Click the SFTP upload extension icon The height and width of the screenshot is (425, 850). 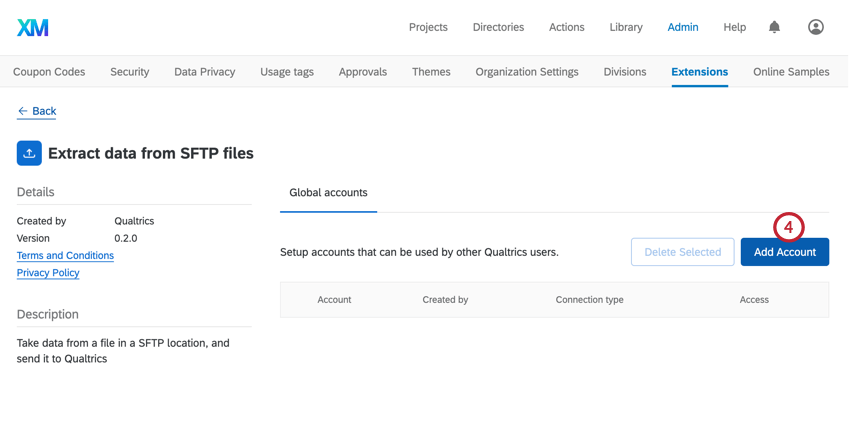point(29,153)
